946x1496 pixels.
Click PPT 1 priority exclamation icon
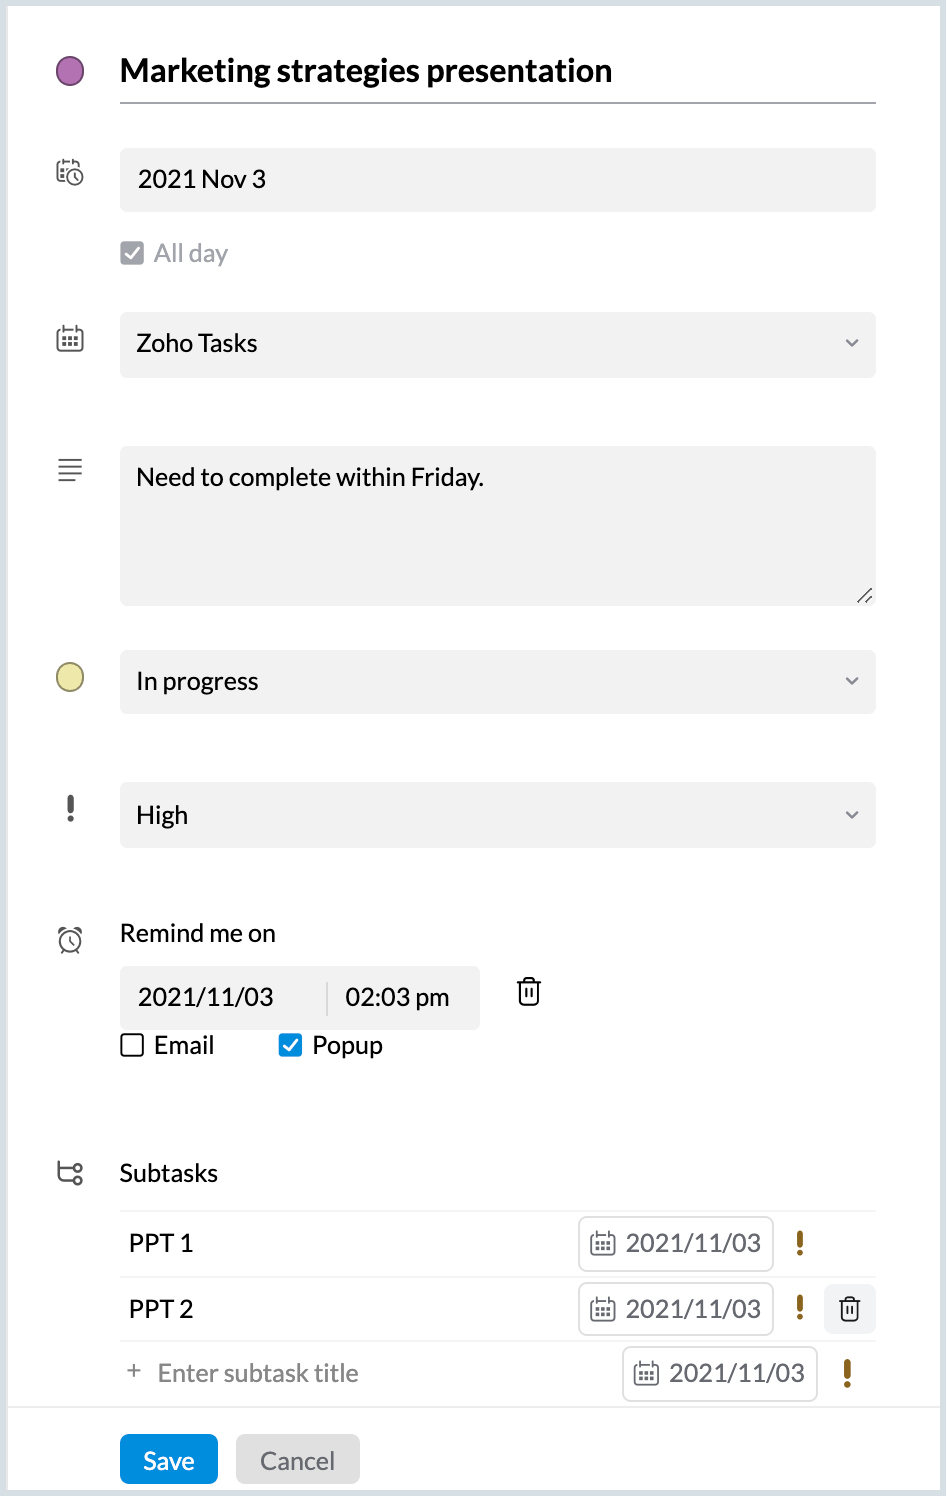(x=800, y=1243)
